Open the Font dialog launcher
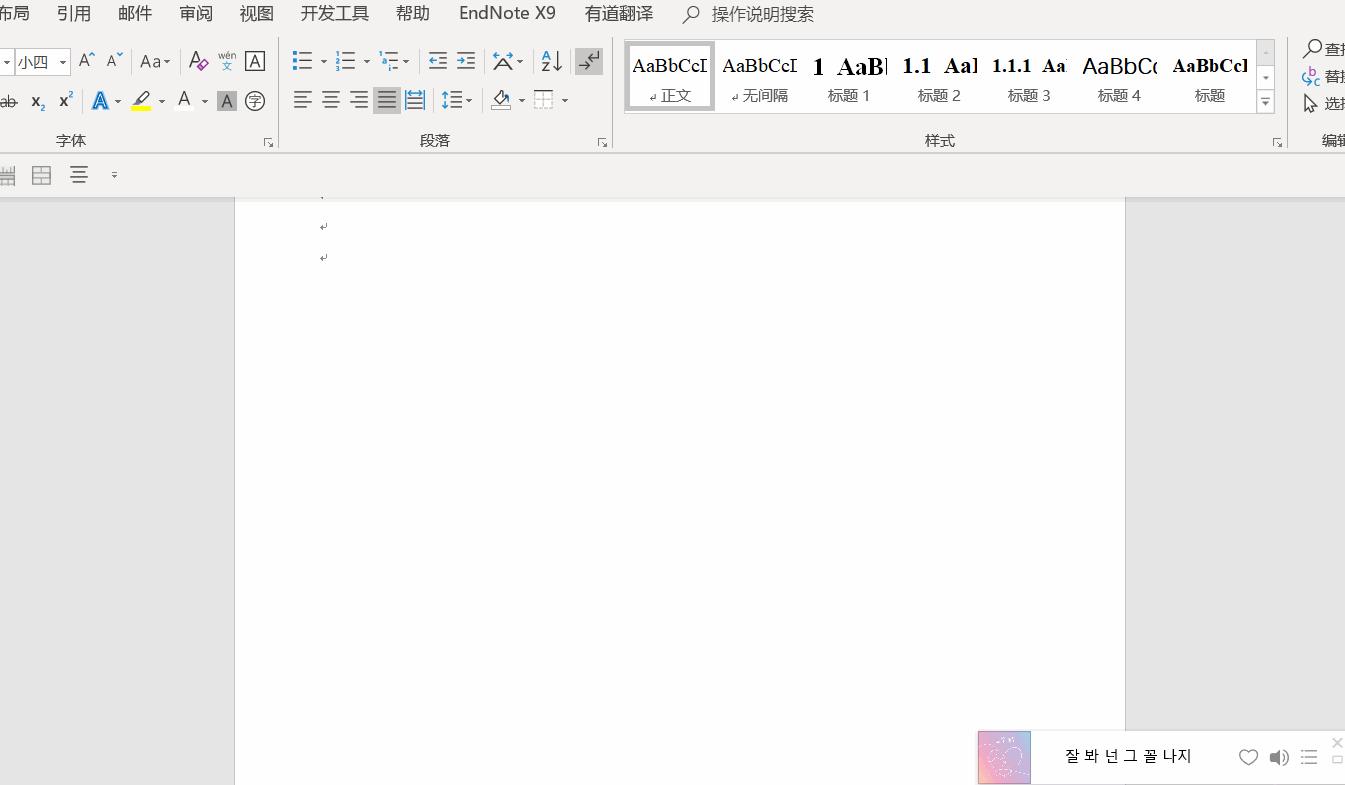The width and height of the screenshot is (1345, 785). coord(268,143)
